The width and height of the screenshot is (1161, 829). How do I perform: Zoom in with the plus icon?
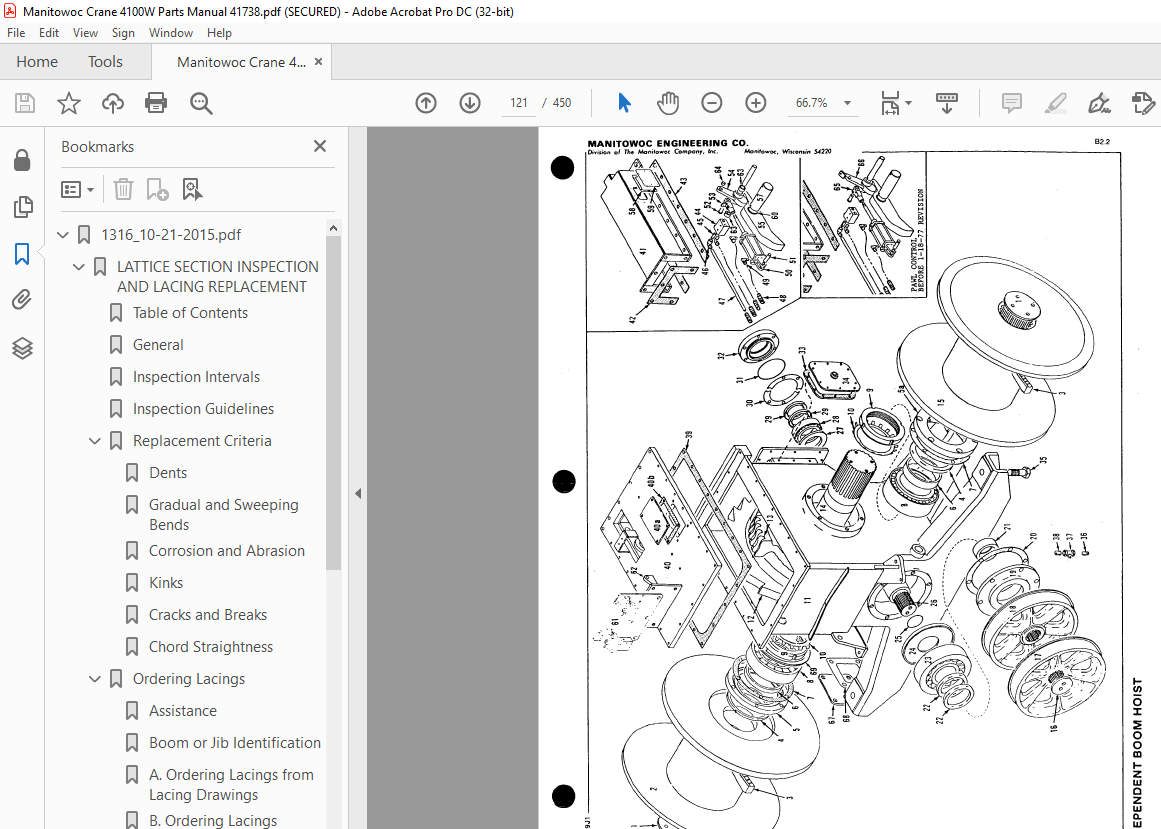point(755,103)
